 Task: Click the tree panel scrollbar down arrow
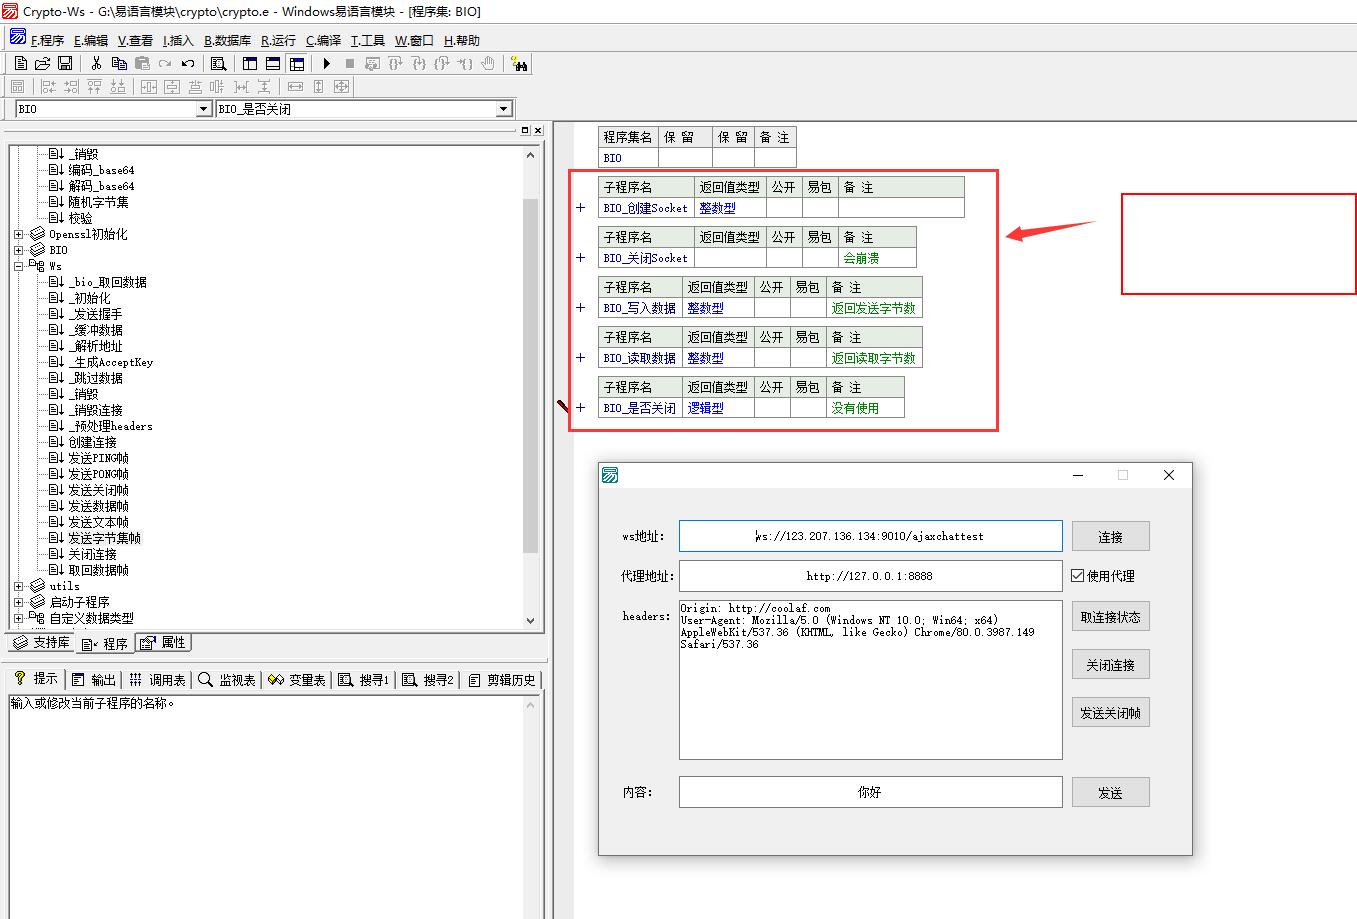[x=530, y=620]
